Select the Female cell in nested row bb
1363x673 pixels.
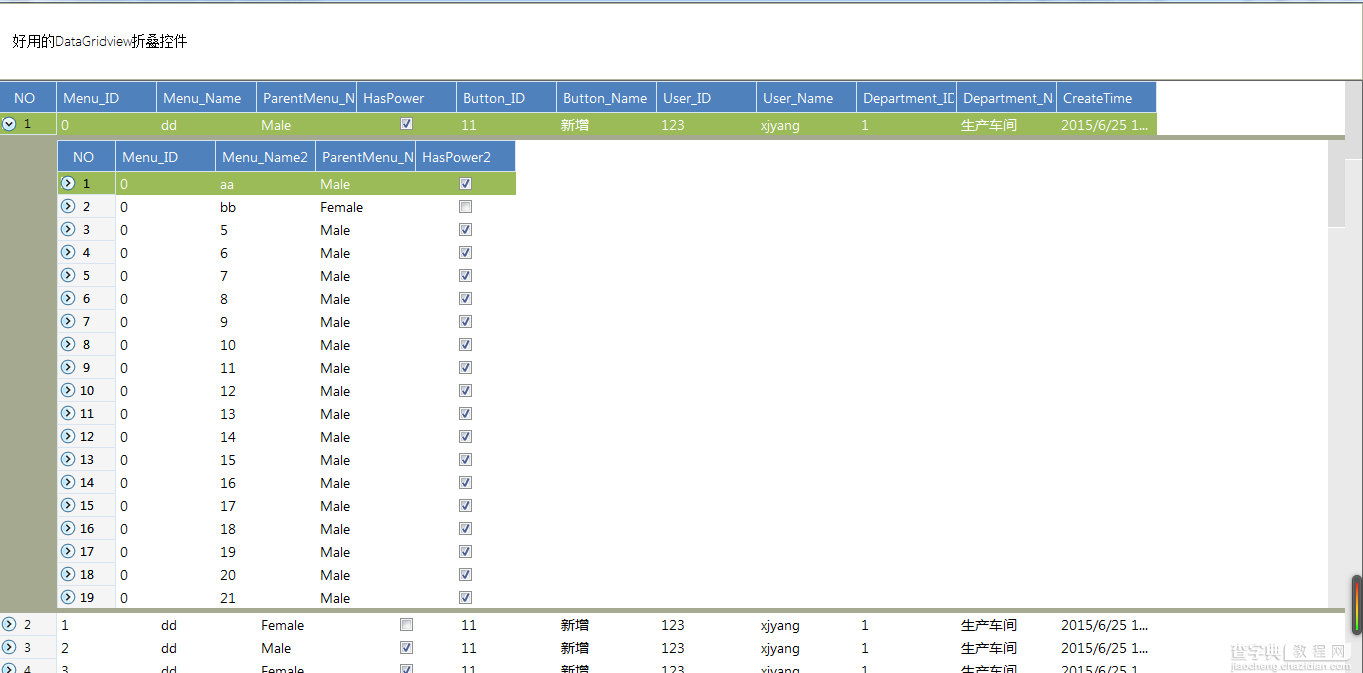click(x=366, y=207)
